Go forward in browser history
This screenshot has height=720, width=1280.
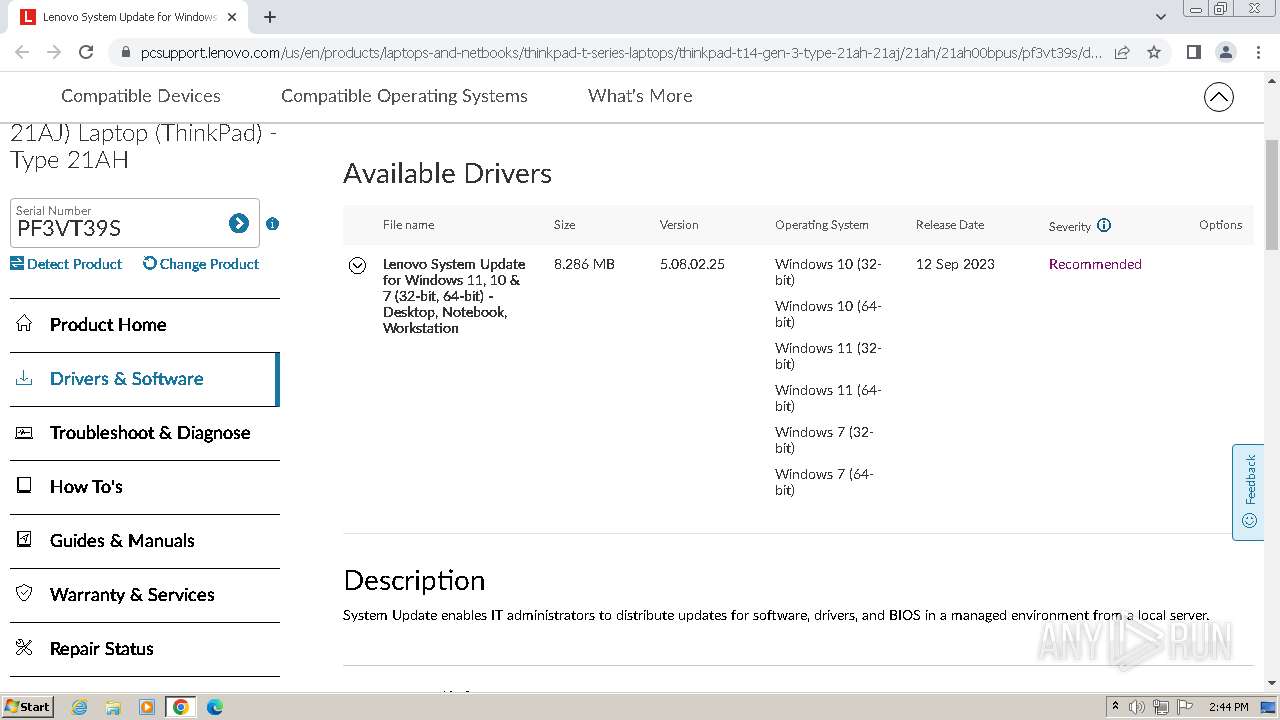click(x=54, y=52)
